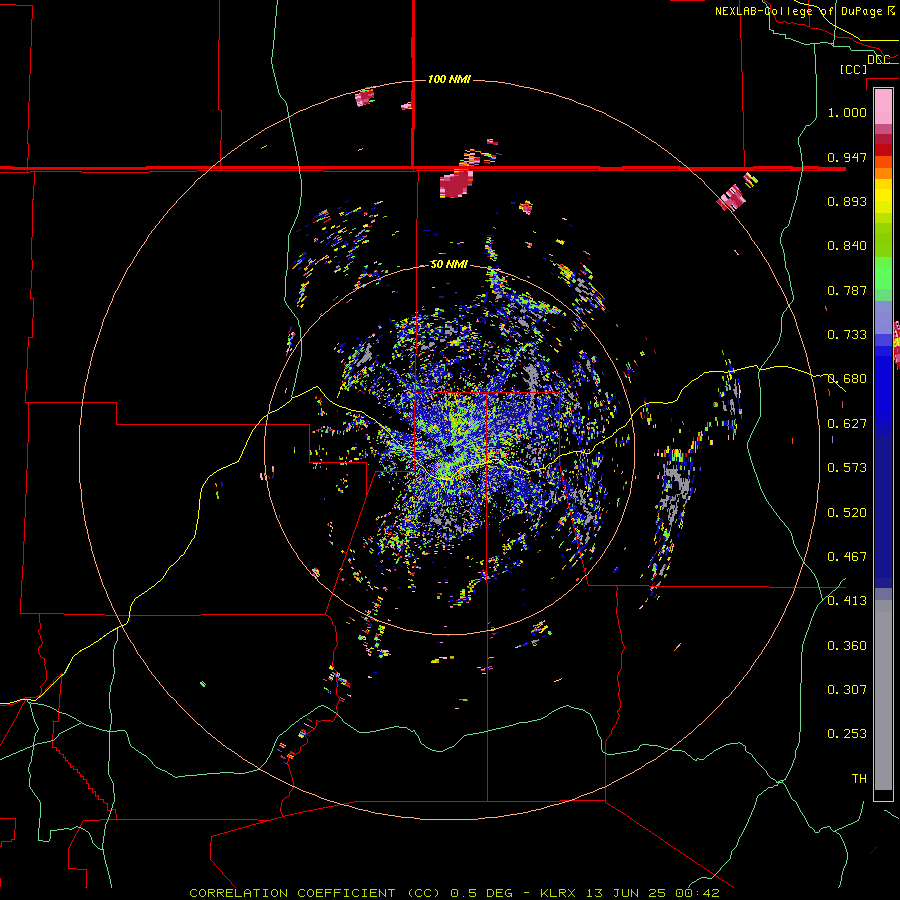900x900 pixels.
Task: Select the 0.573 value on the color scale
Action: 847,468
